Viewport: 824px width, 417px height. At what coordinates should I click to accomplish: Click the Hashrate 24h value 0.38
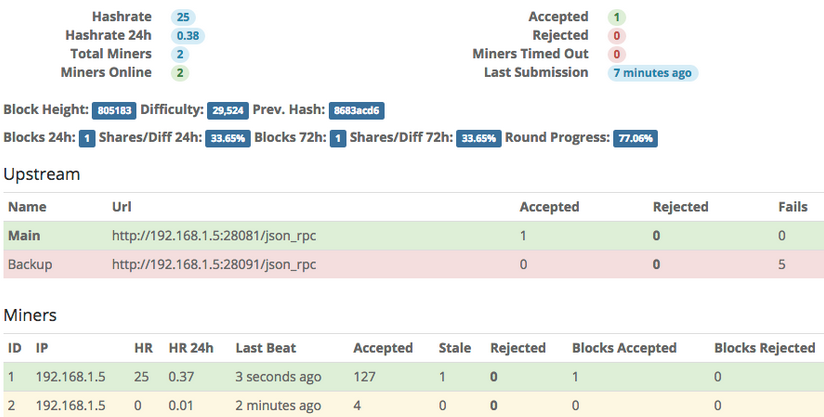click(x=186, y=35)
